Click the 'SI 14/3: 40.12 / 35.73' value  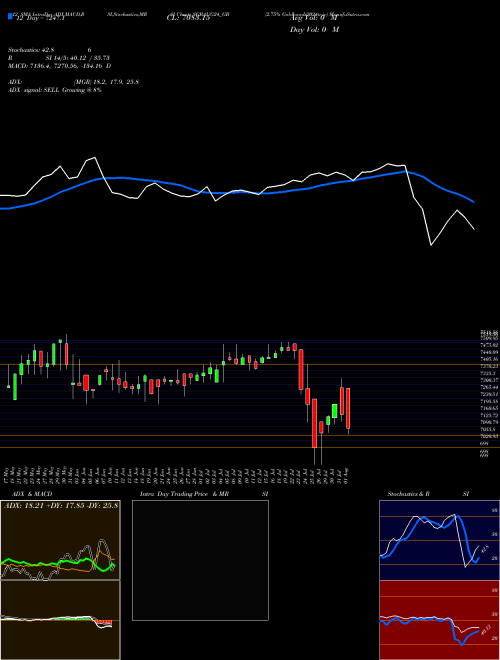tap(78, 58)
